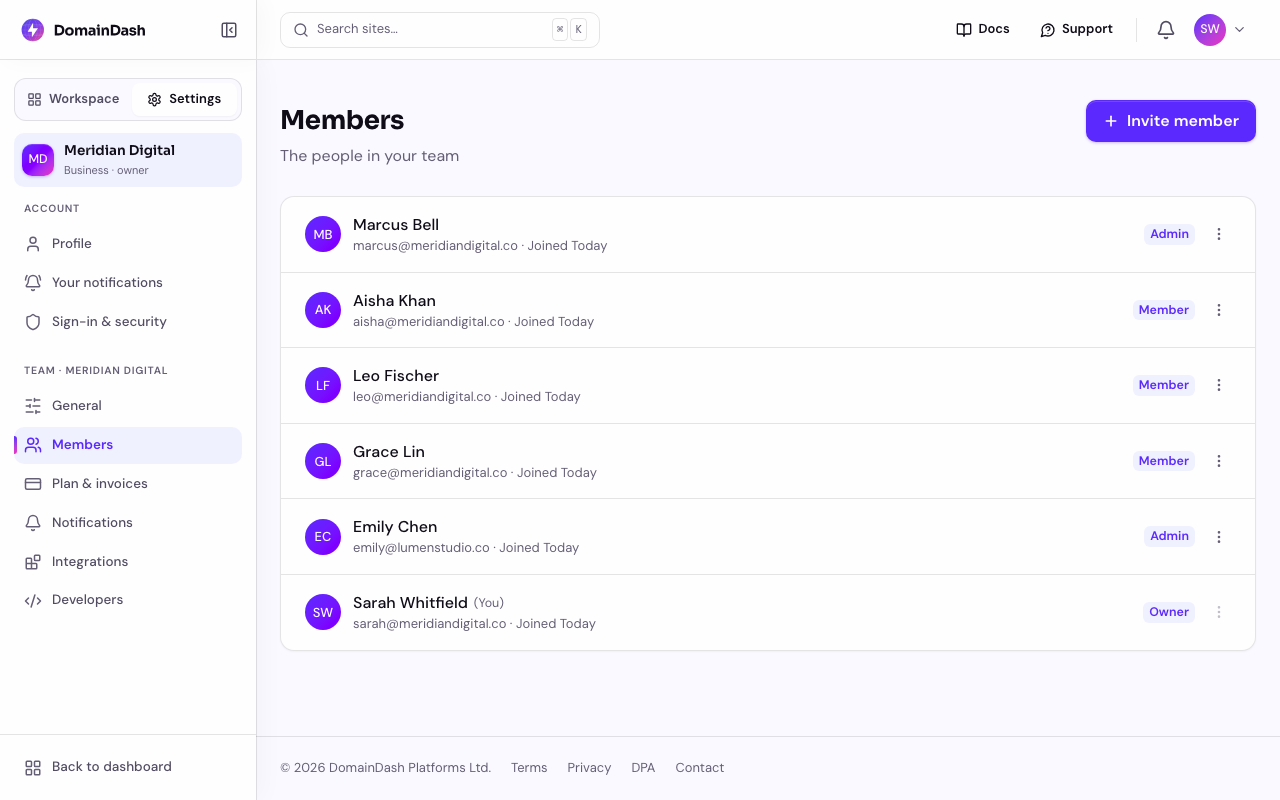This screenshot has width=1280, height=800.
Task: Click Leo Fischer's LF avatar
Action: click(323, 386)
